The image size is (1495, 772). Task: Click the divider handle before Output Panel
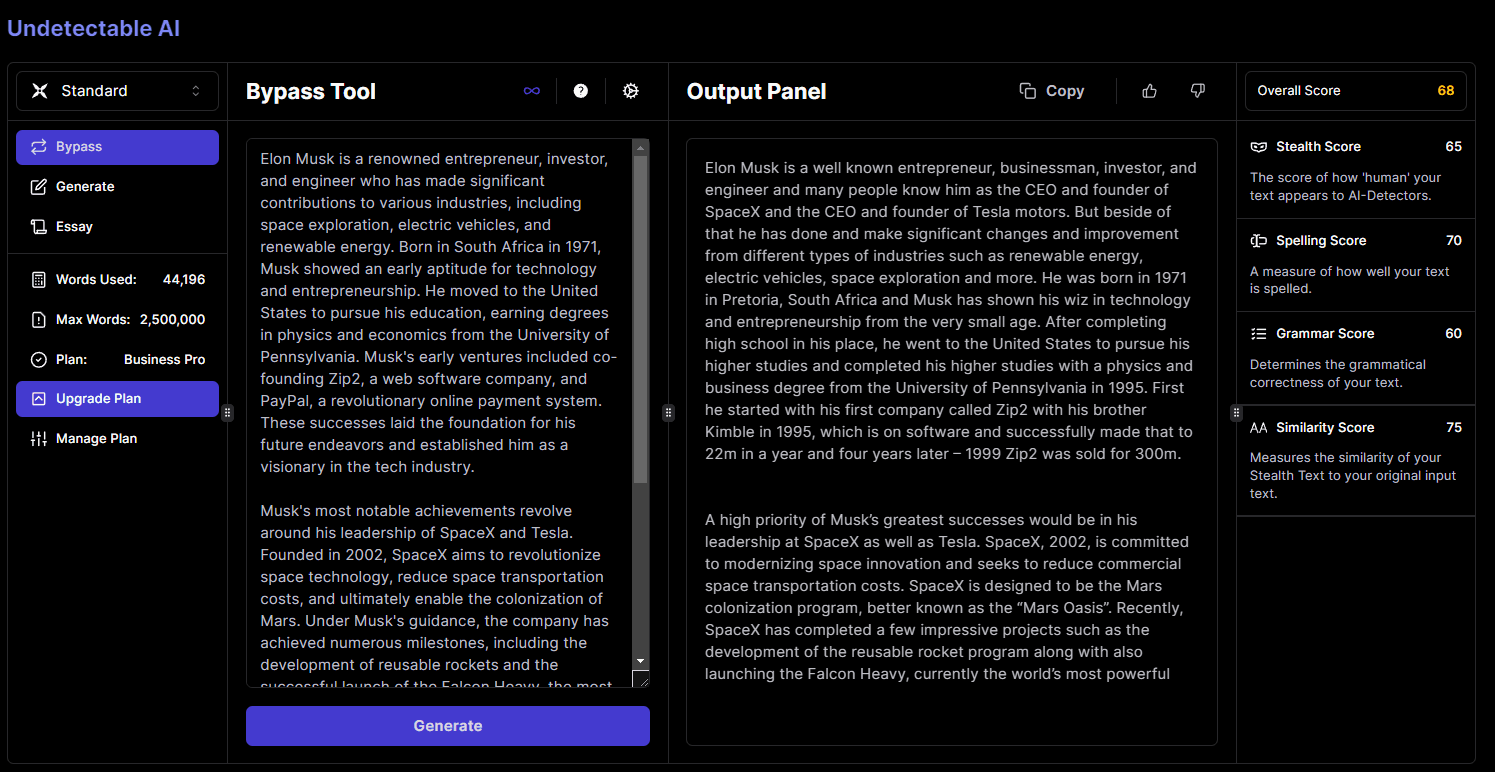[668, 412]
